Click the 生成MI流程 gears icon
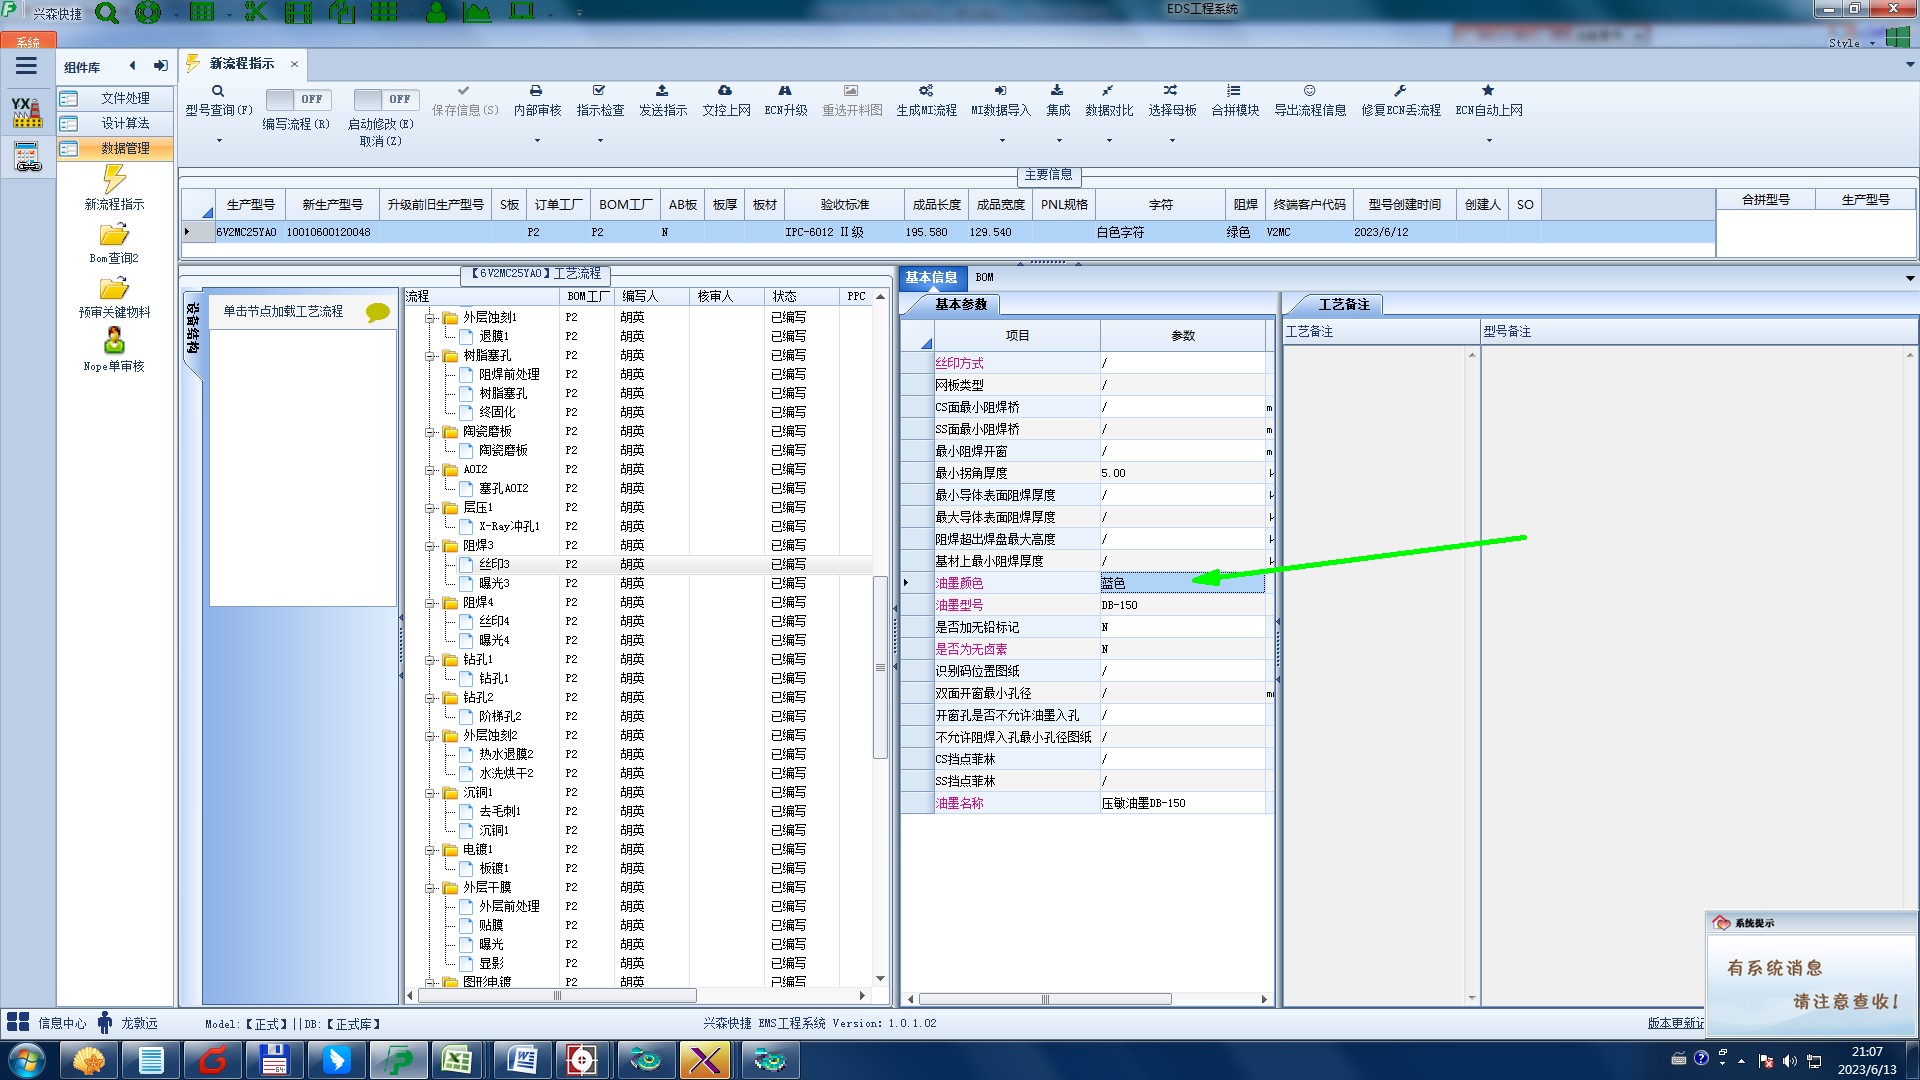This screenshot has width=1920, height=1080. 926,91
